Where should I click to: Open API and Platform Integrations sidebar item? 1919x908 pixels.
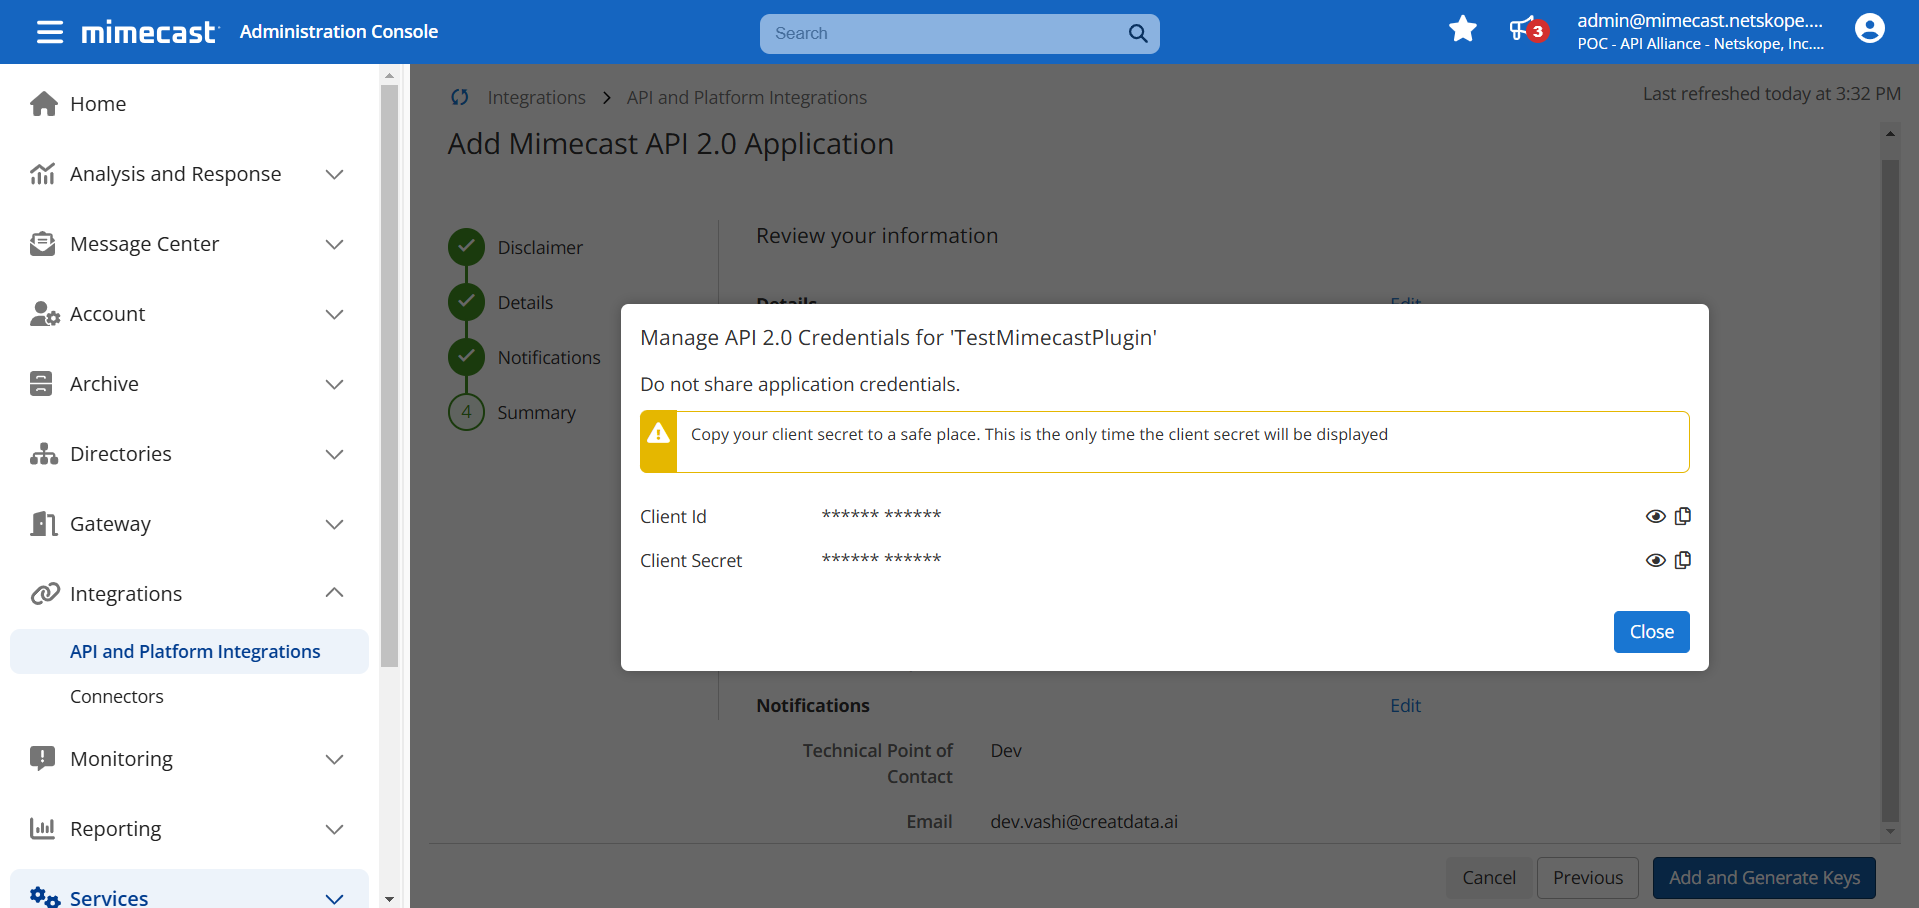tap(190, 651)
